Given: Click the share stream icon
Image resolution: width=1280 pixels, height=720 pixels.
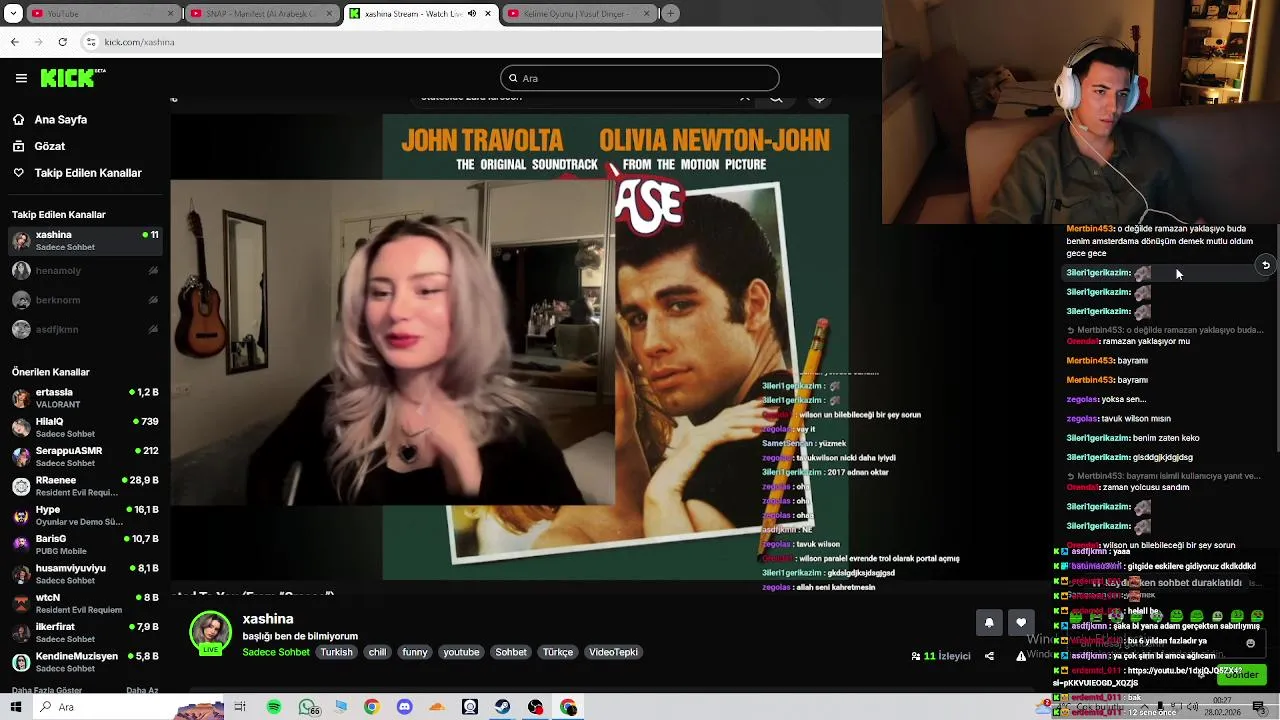Looking at the screenshot, I should coord(989,656).
